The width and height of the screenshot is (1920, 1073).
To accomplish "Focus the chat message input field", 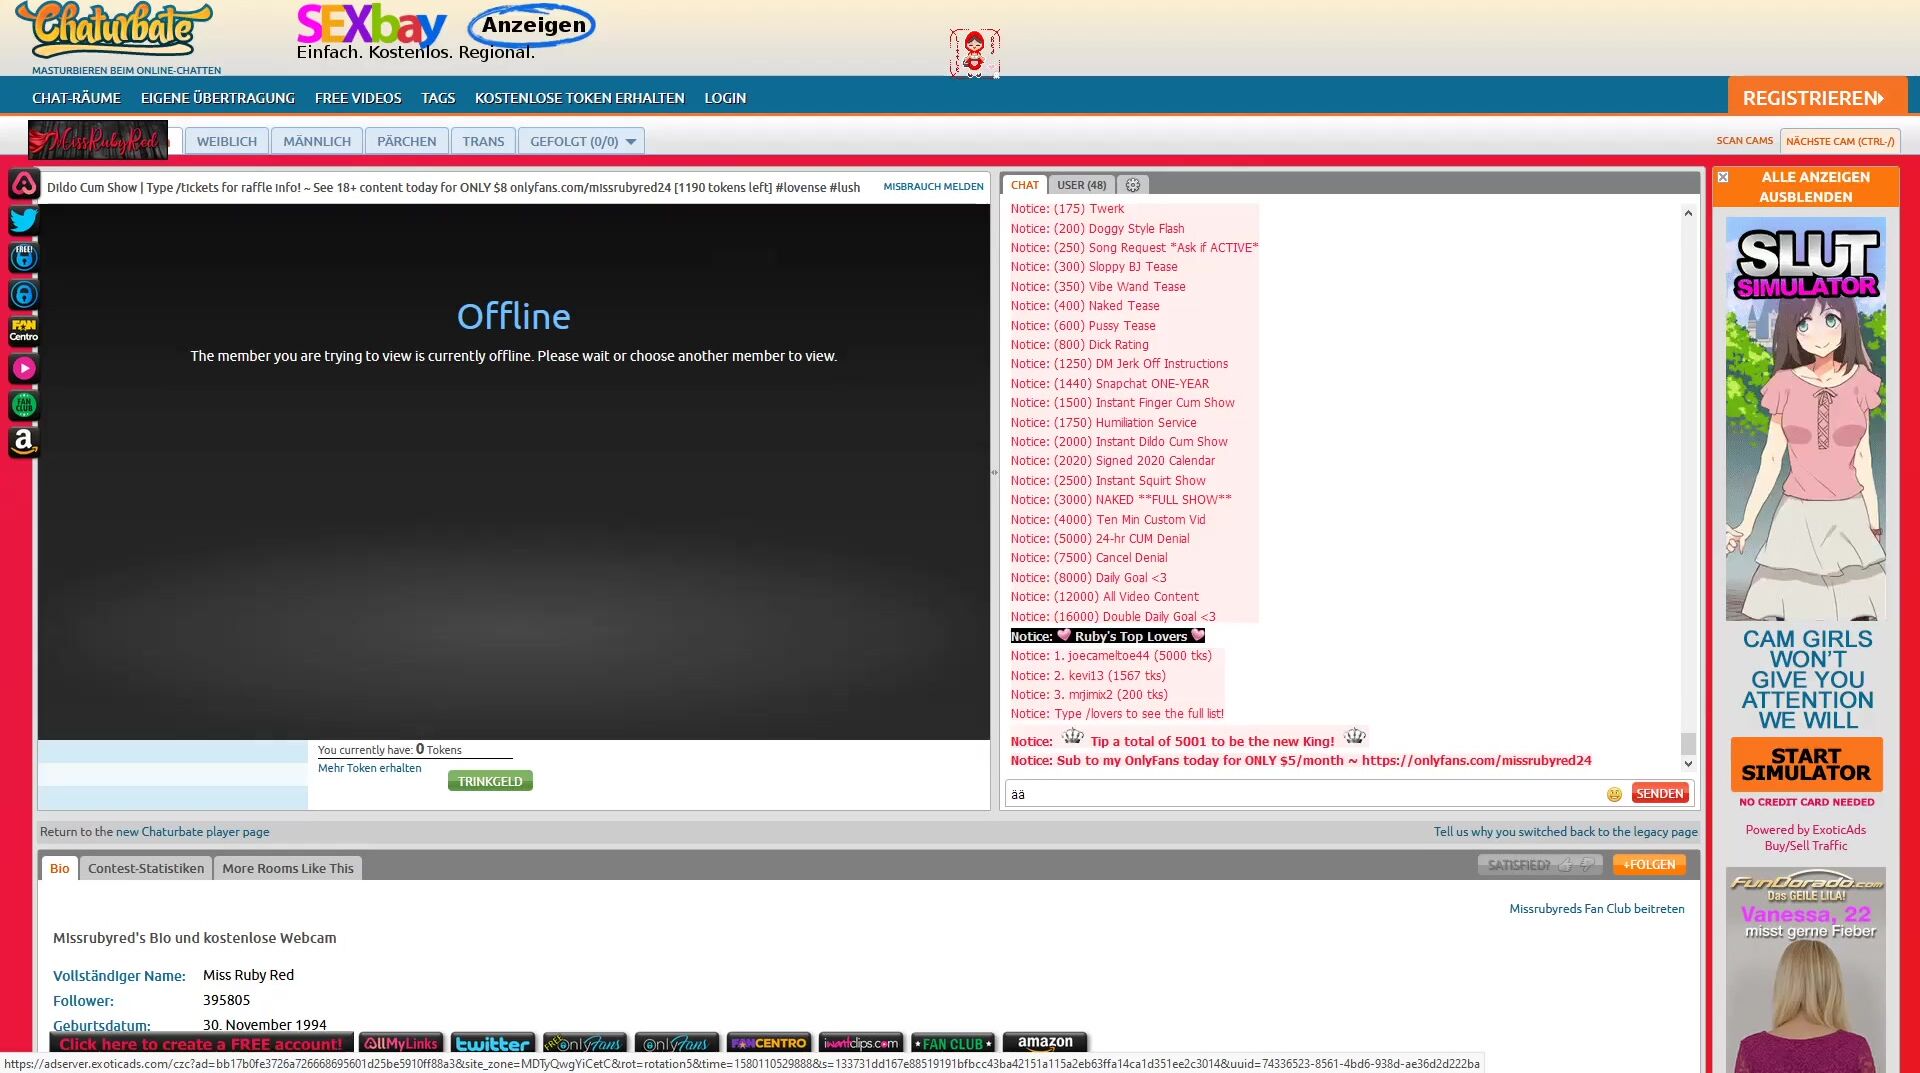I will (1305, 794).
